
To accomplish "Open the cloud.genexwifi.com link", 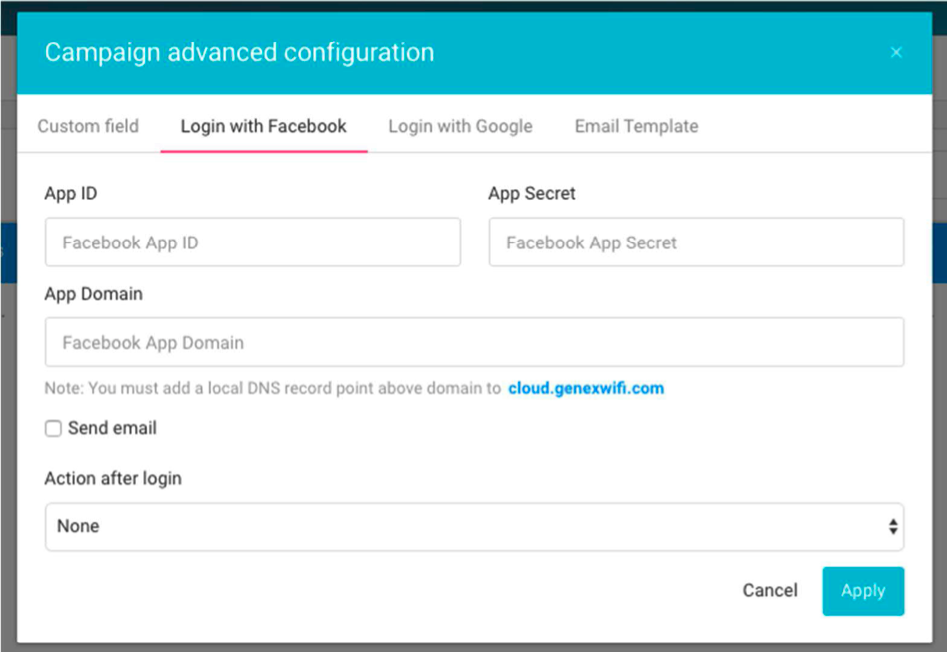I will pos(586,388).
